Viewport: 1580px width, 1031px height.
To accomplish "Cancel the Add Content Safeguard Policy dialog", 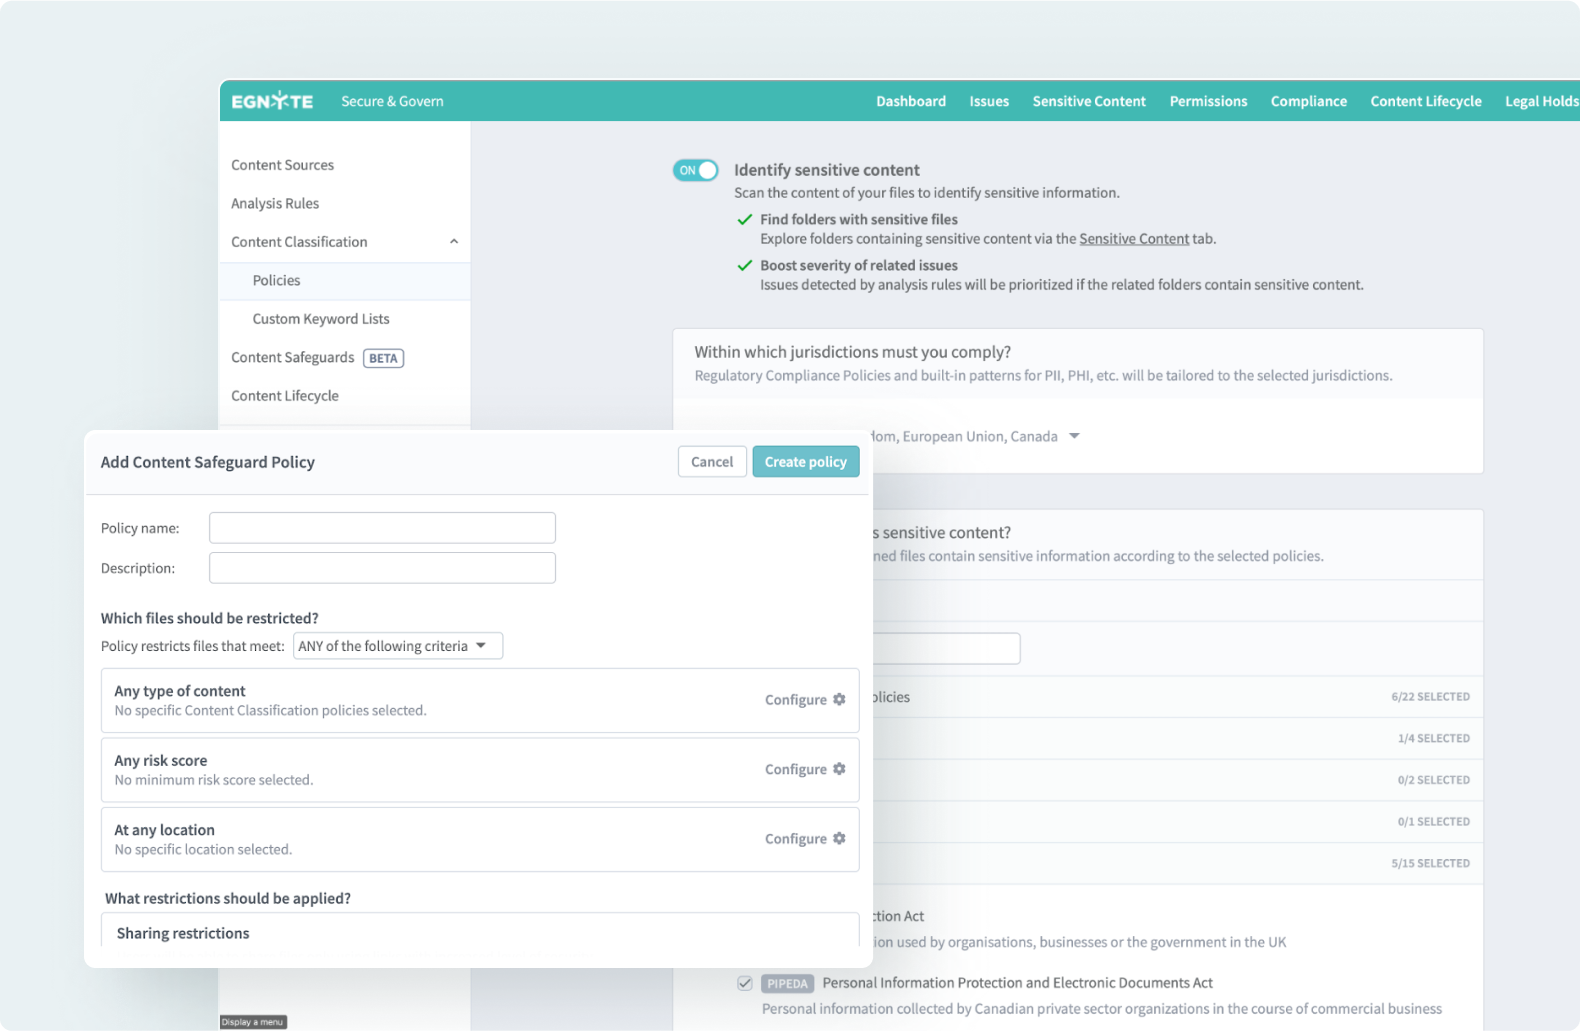I will point(711,462).
